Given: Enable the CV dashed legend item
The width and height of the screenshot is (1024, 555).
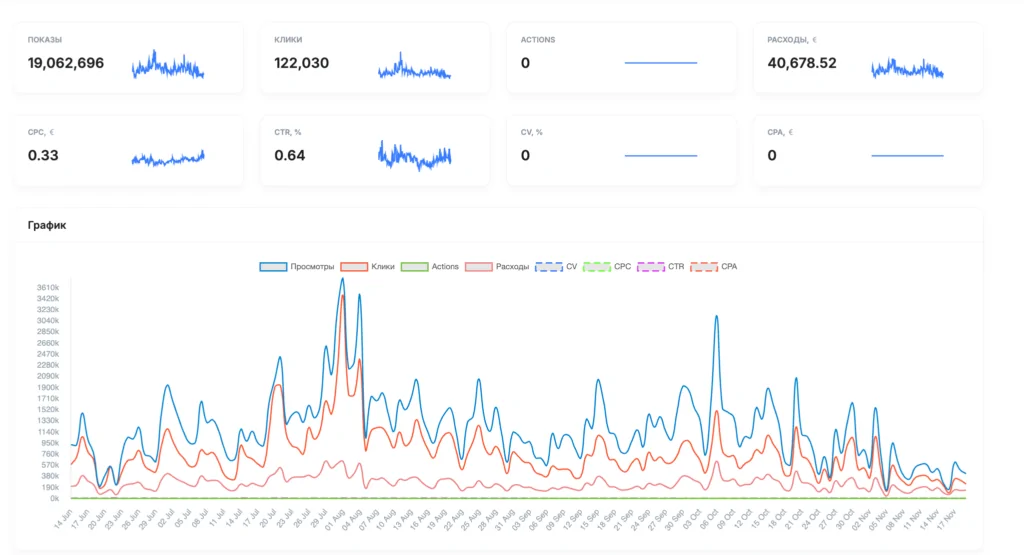Looking at the screenshot, I should (556, 266).
